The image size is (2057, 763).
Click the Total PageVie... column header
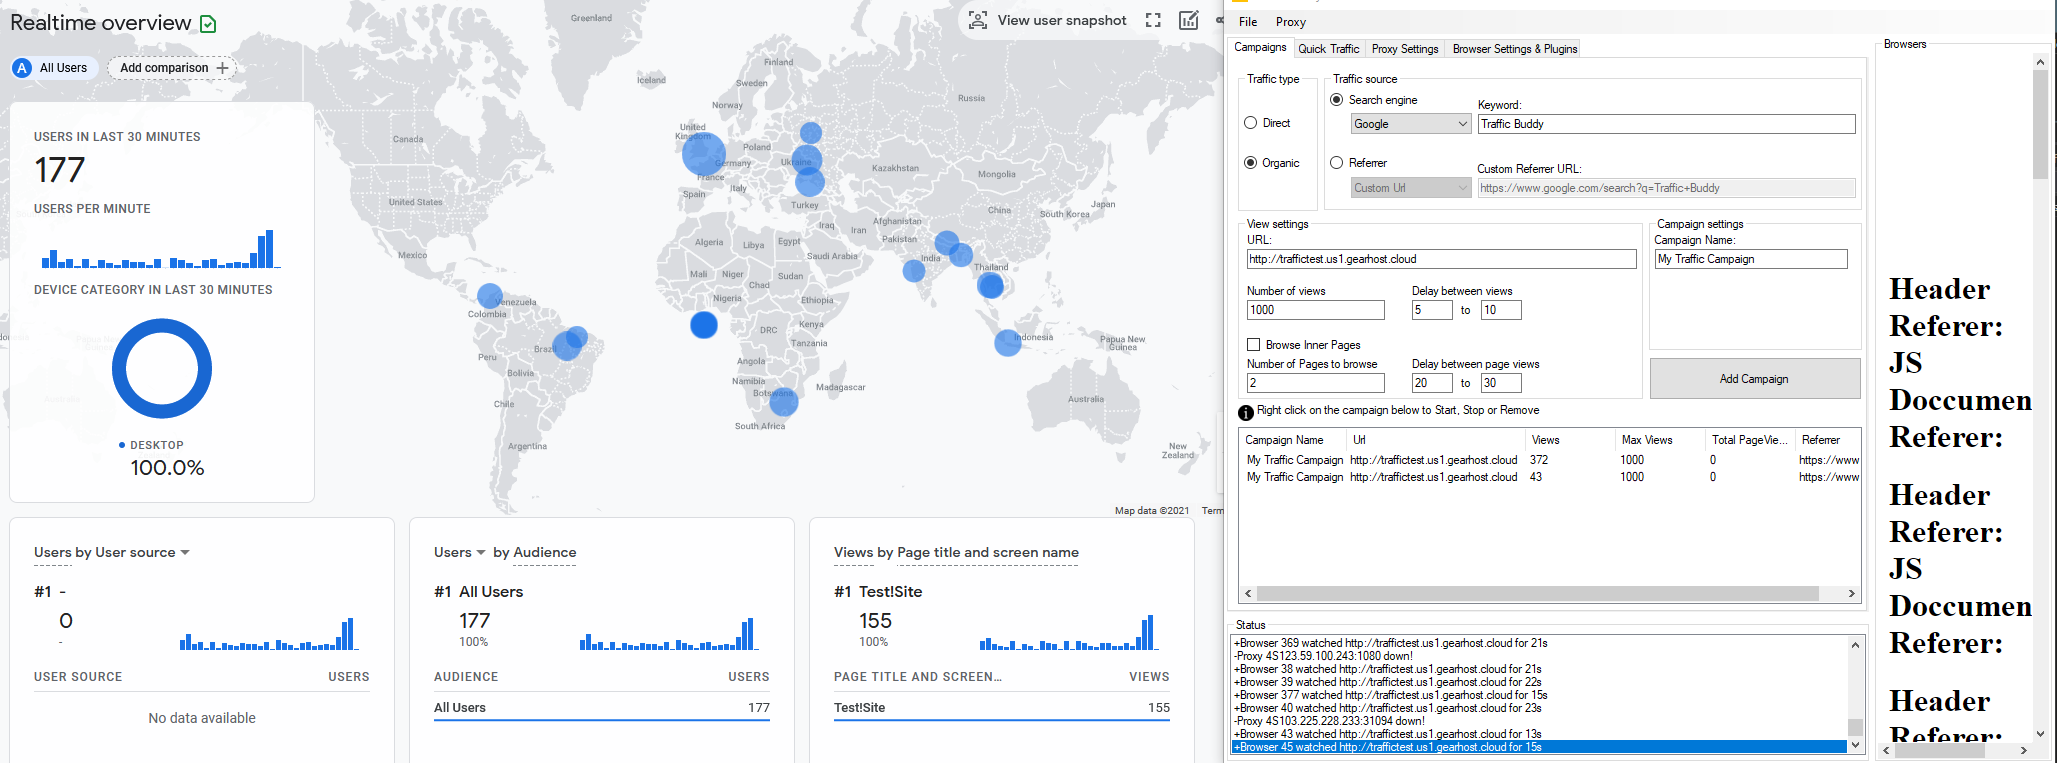(x=1749, y=440)
